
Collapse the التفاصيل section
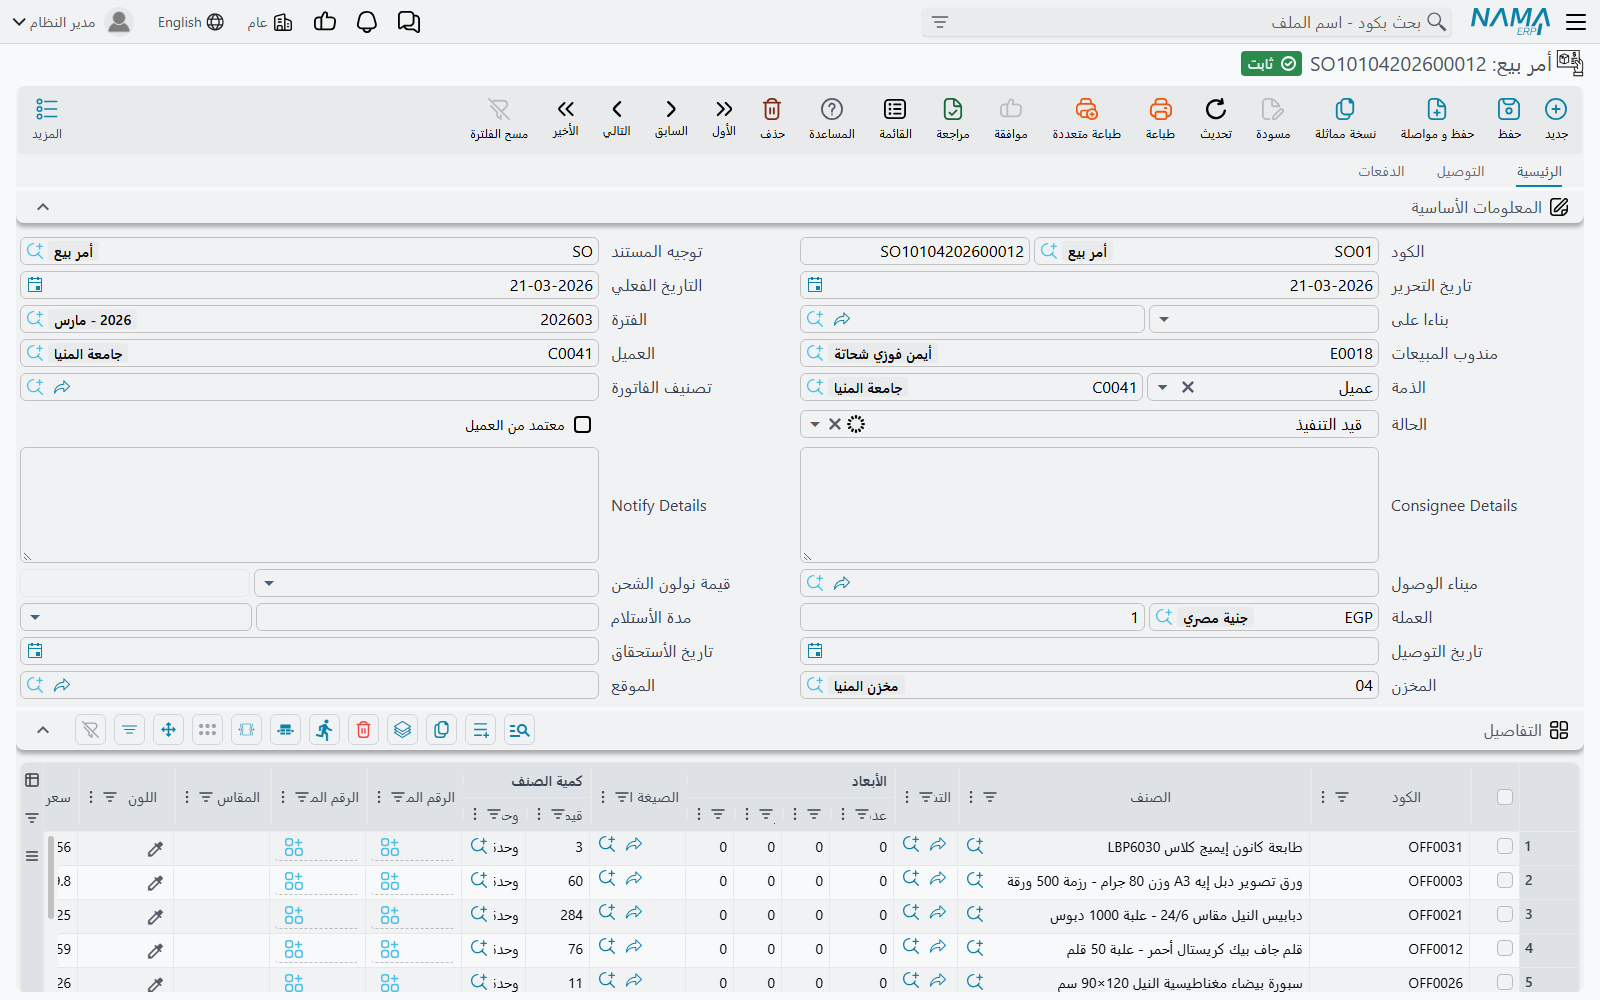pos(43,730)
